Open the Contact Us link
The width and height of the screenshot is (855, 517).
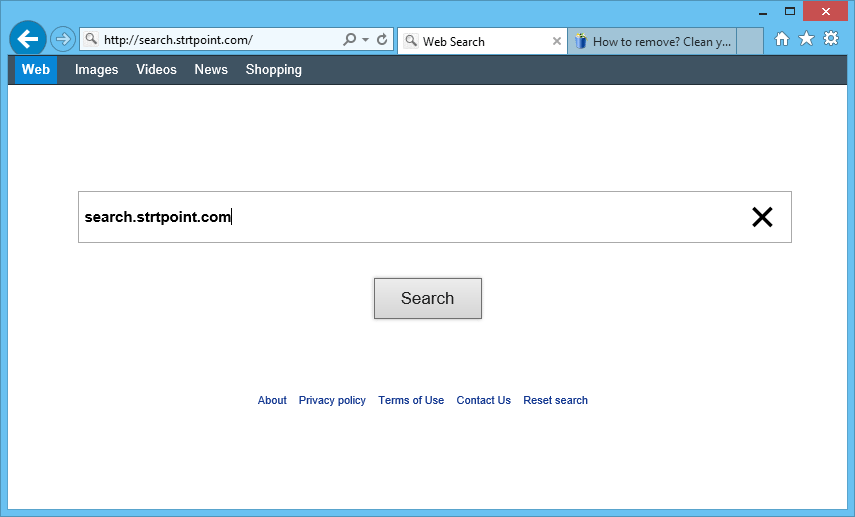pos(484,400)
